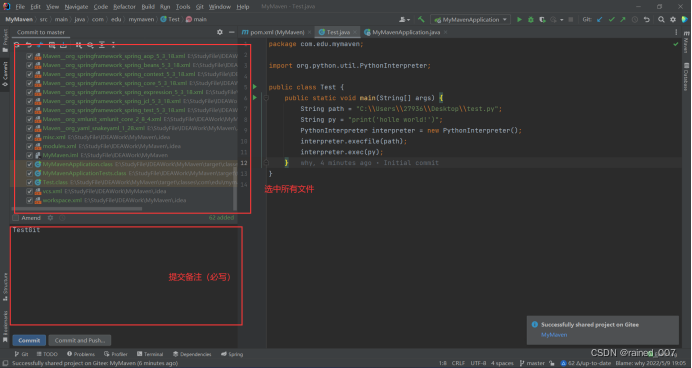The height and width of the screenshot is (368, 692).
Task: Collapse the main method fold marker
Action: tap(266, 98)
